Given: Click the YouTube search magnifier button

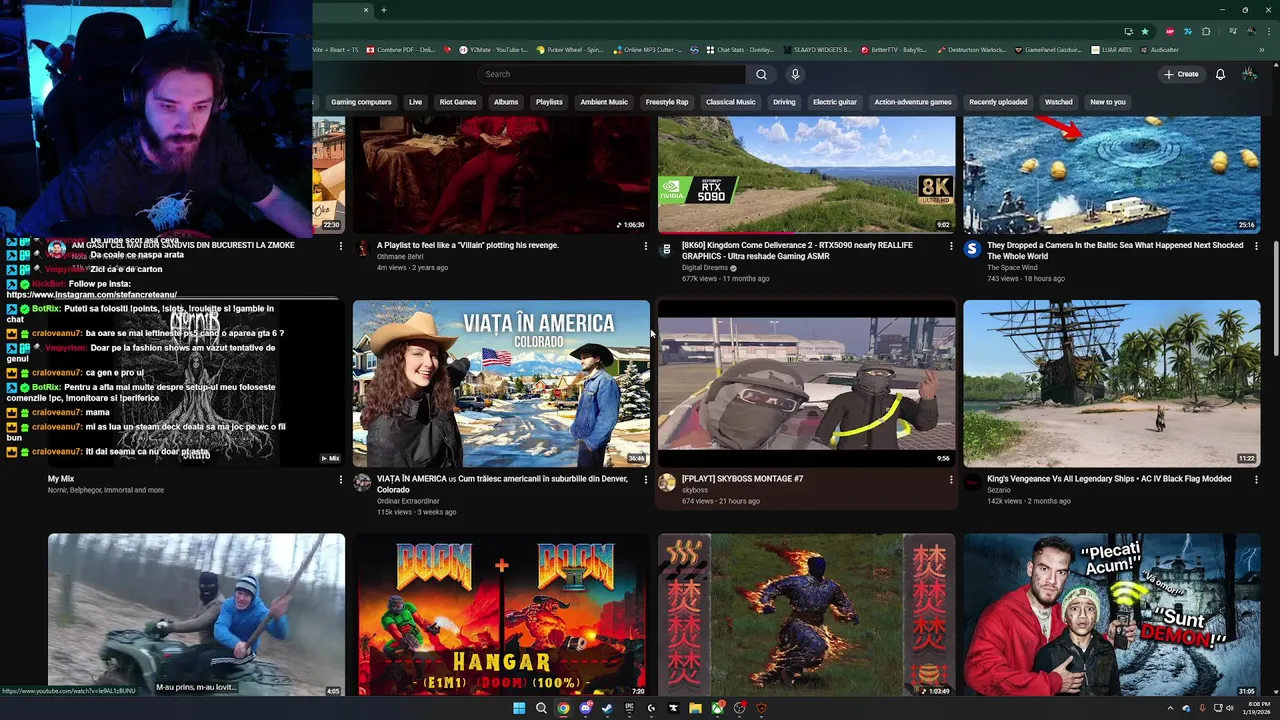Looking at the screenshot, I should point(761,74).
